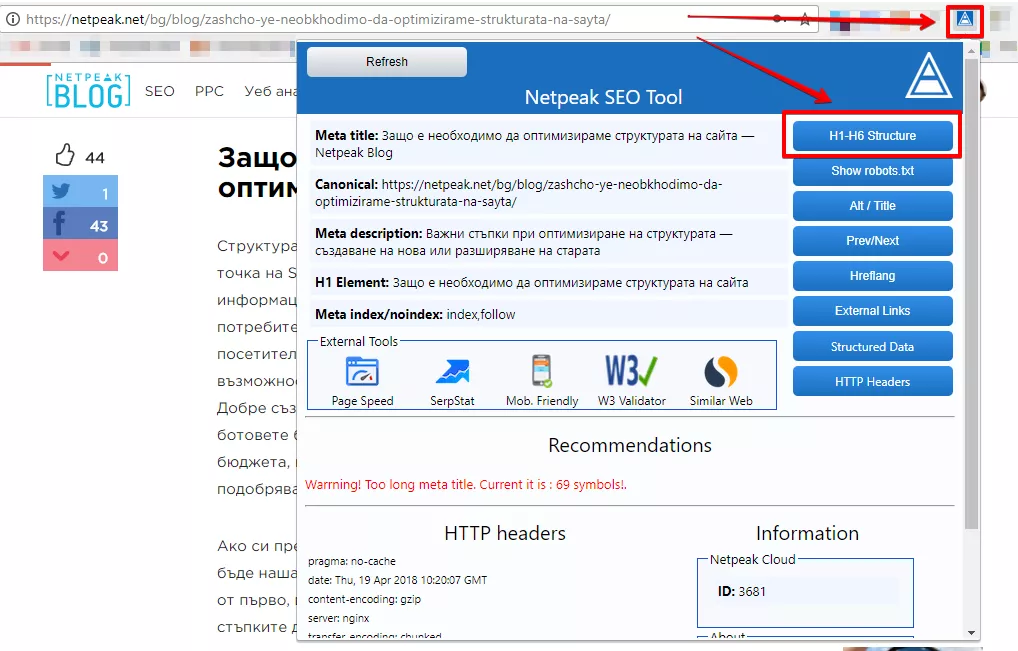Image resolution: width=1018 pixels, height=651 pixels.
Task: Click the HTTP Headers button
Action: tap(873, 382)
